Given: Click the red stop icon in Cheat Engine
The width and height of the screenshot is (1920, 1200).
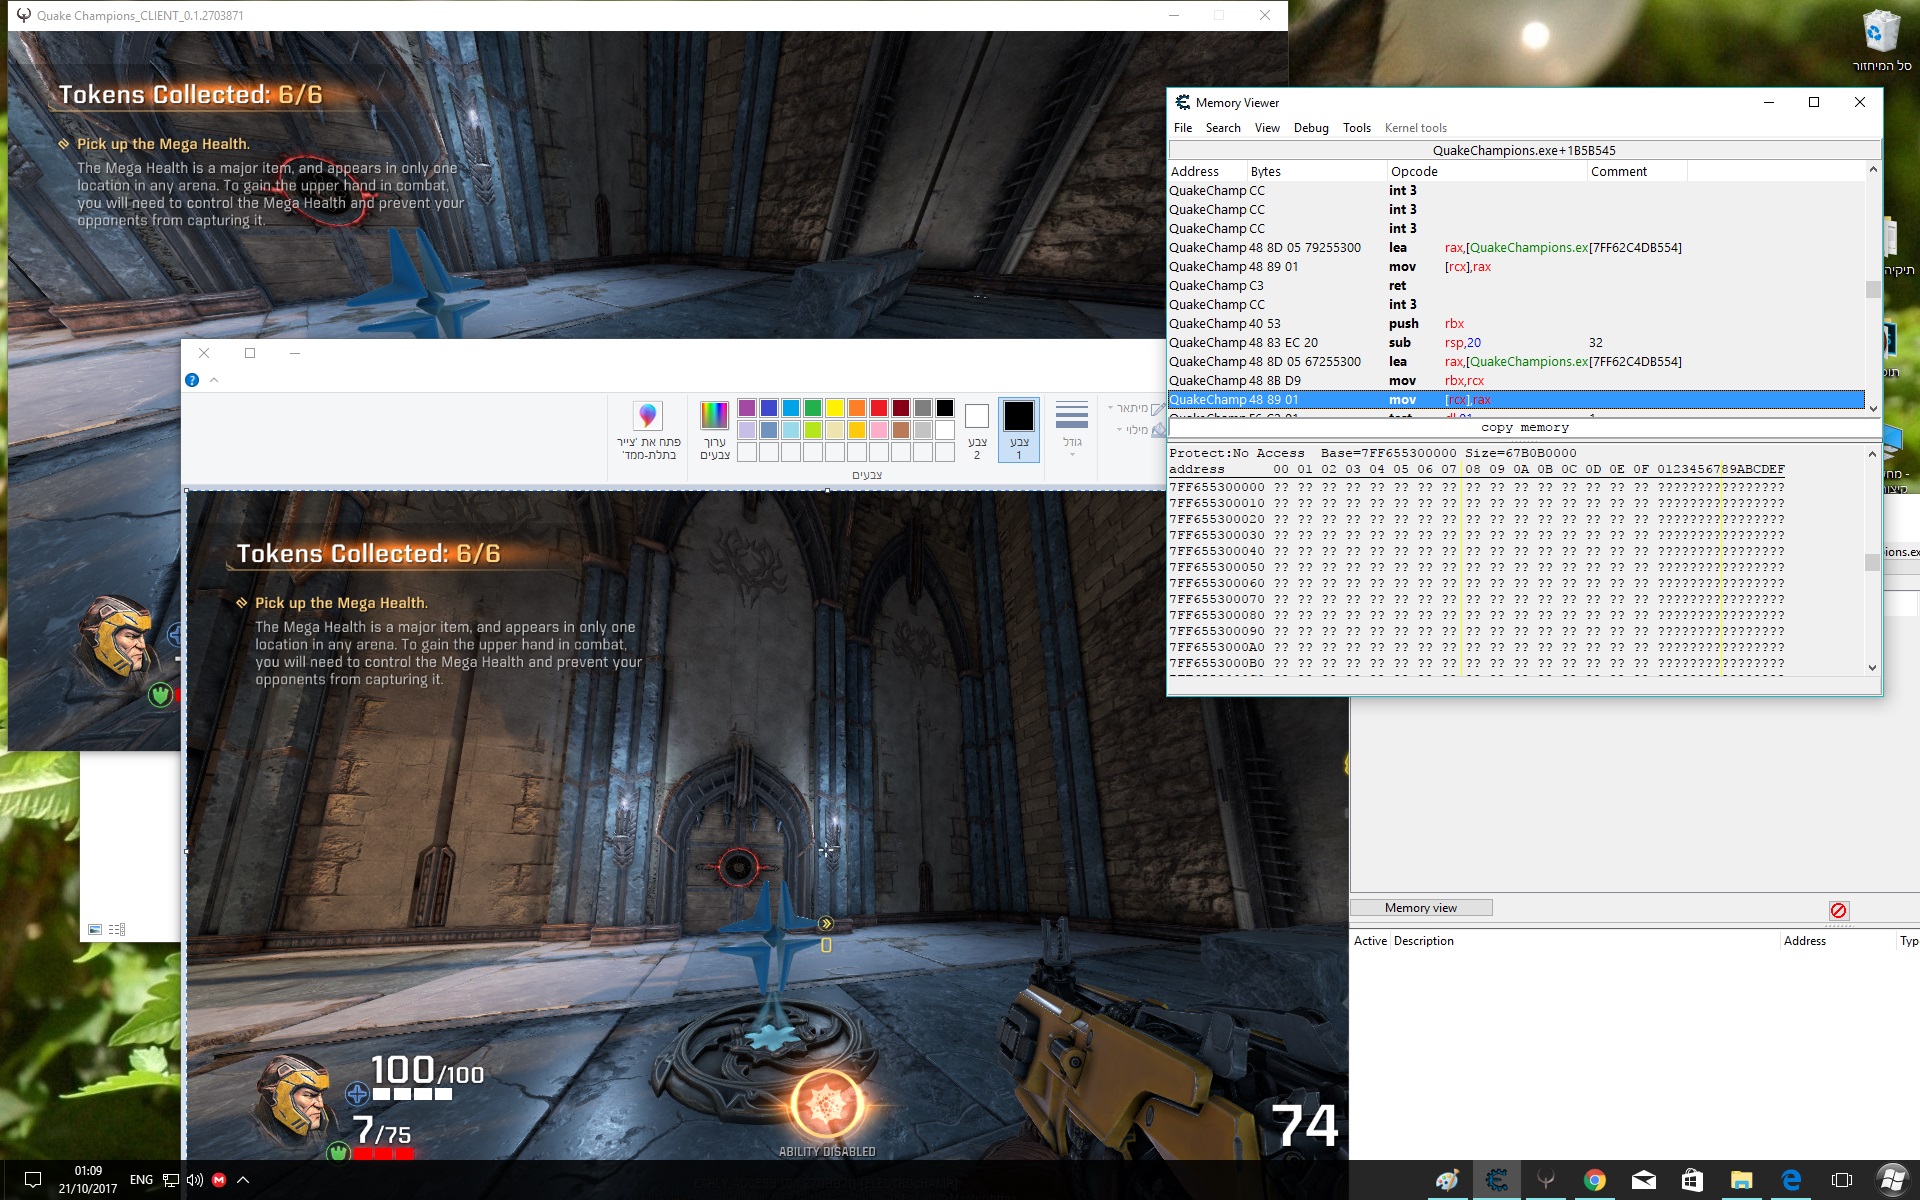Looking at the screenshot, I should (1838, 910).
